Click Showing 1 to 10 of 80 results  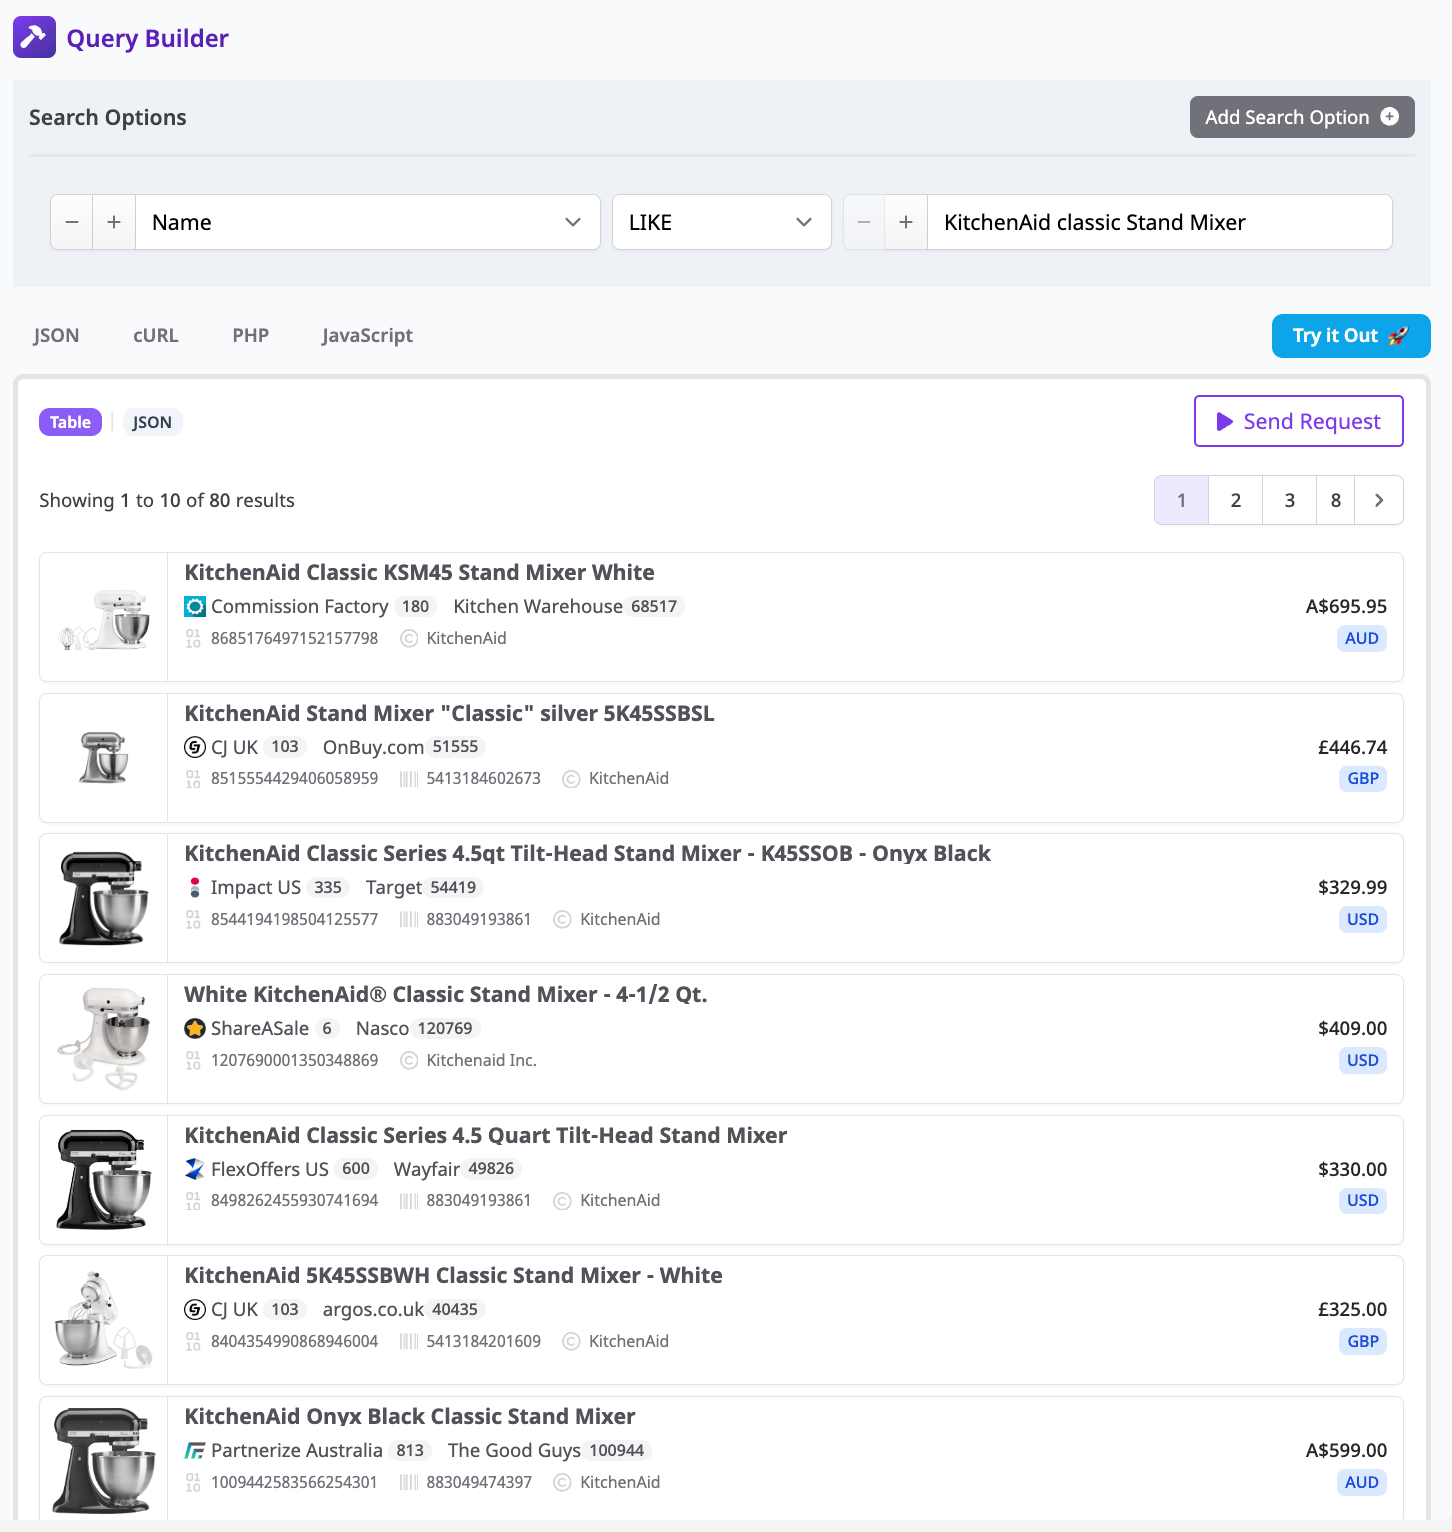pyautogui.click(x=167, y=500)
